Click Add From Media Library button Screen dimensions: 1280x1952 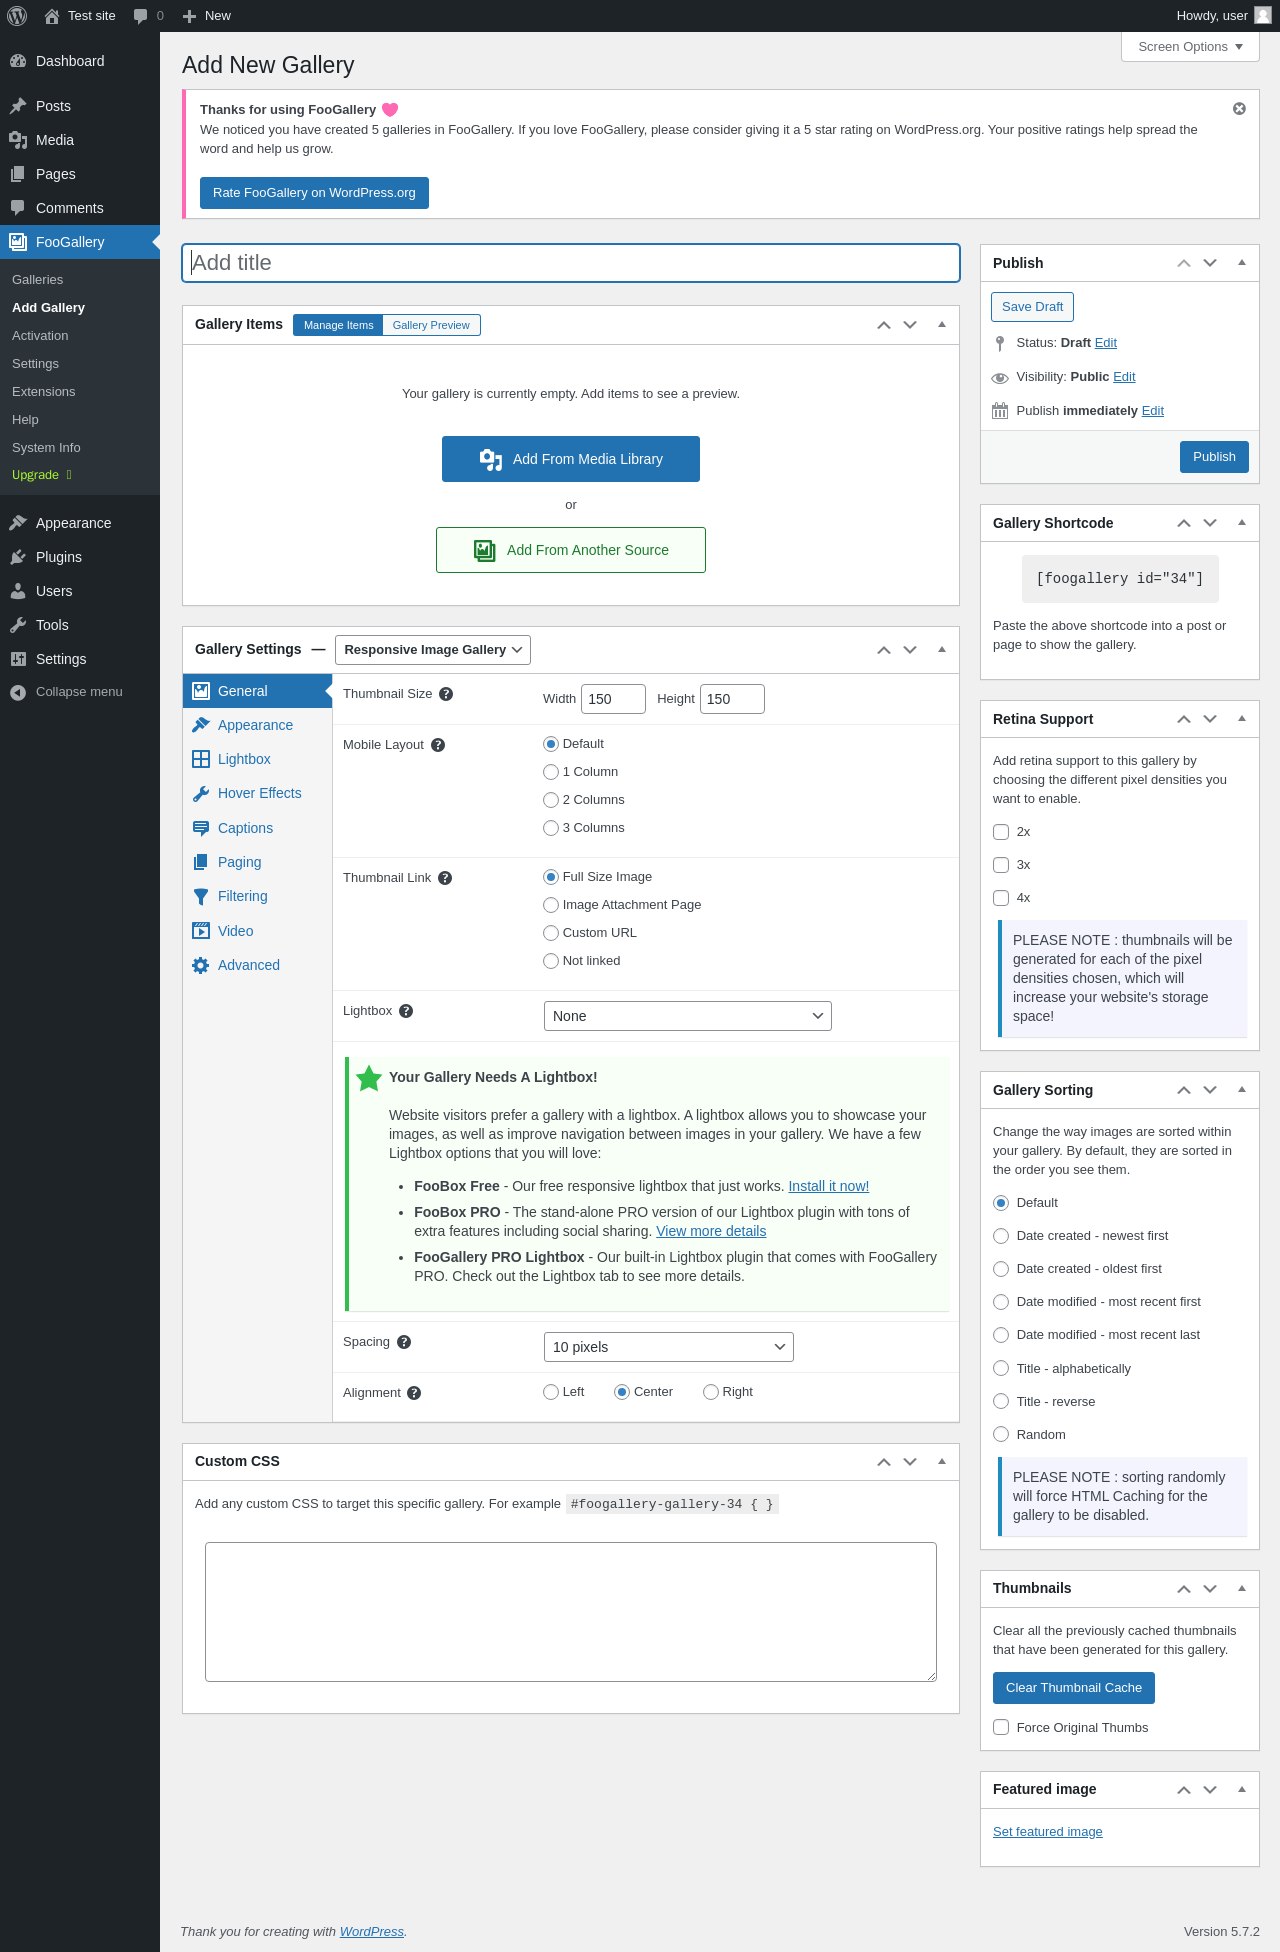point(571,459)
